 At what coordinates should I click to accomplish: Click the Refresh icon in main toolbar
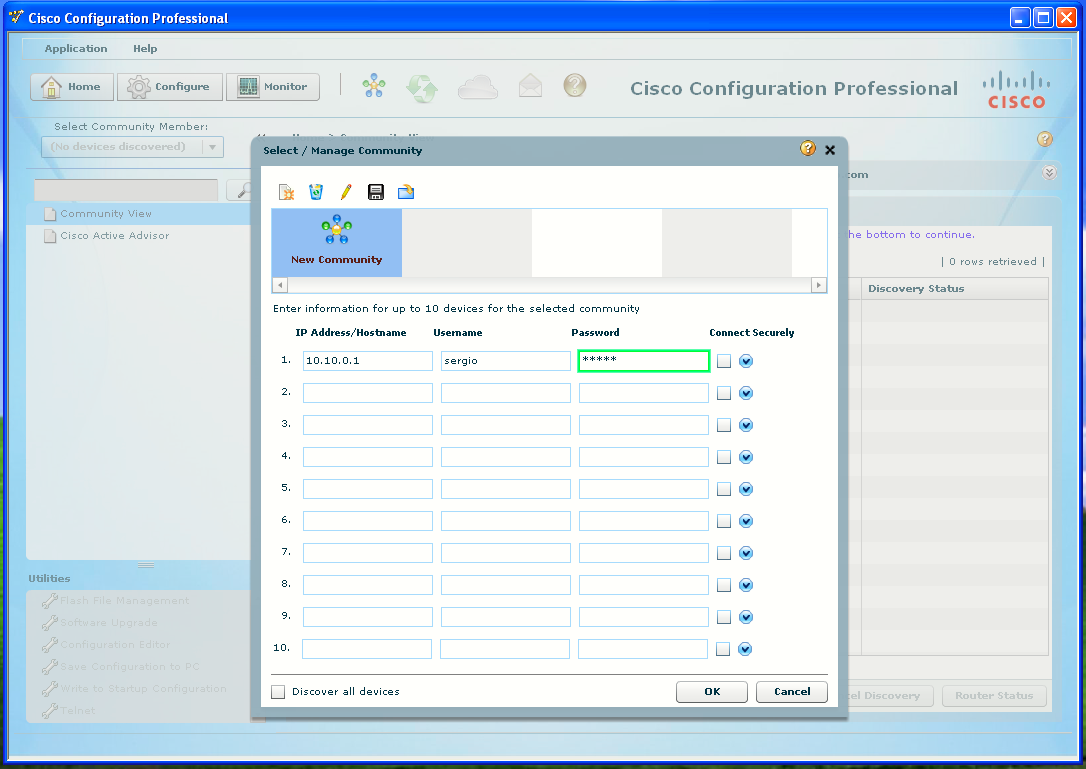tap(422, 88)
